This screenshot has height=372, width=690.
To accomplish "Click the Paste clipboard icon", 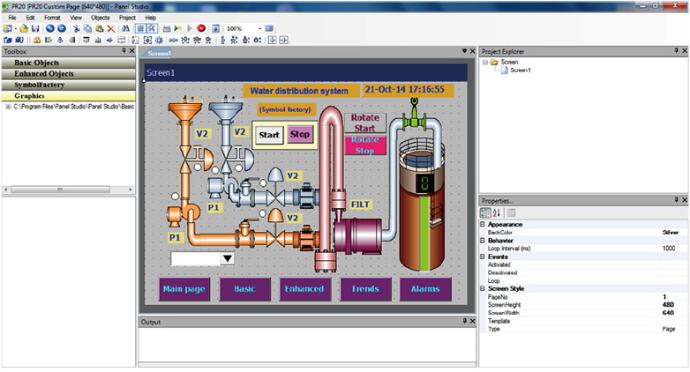I will pyautogui.click(x=99, y=28).
